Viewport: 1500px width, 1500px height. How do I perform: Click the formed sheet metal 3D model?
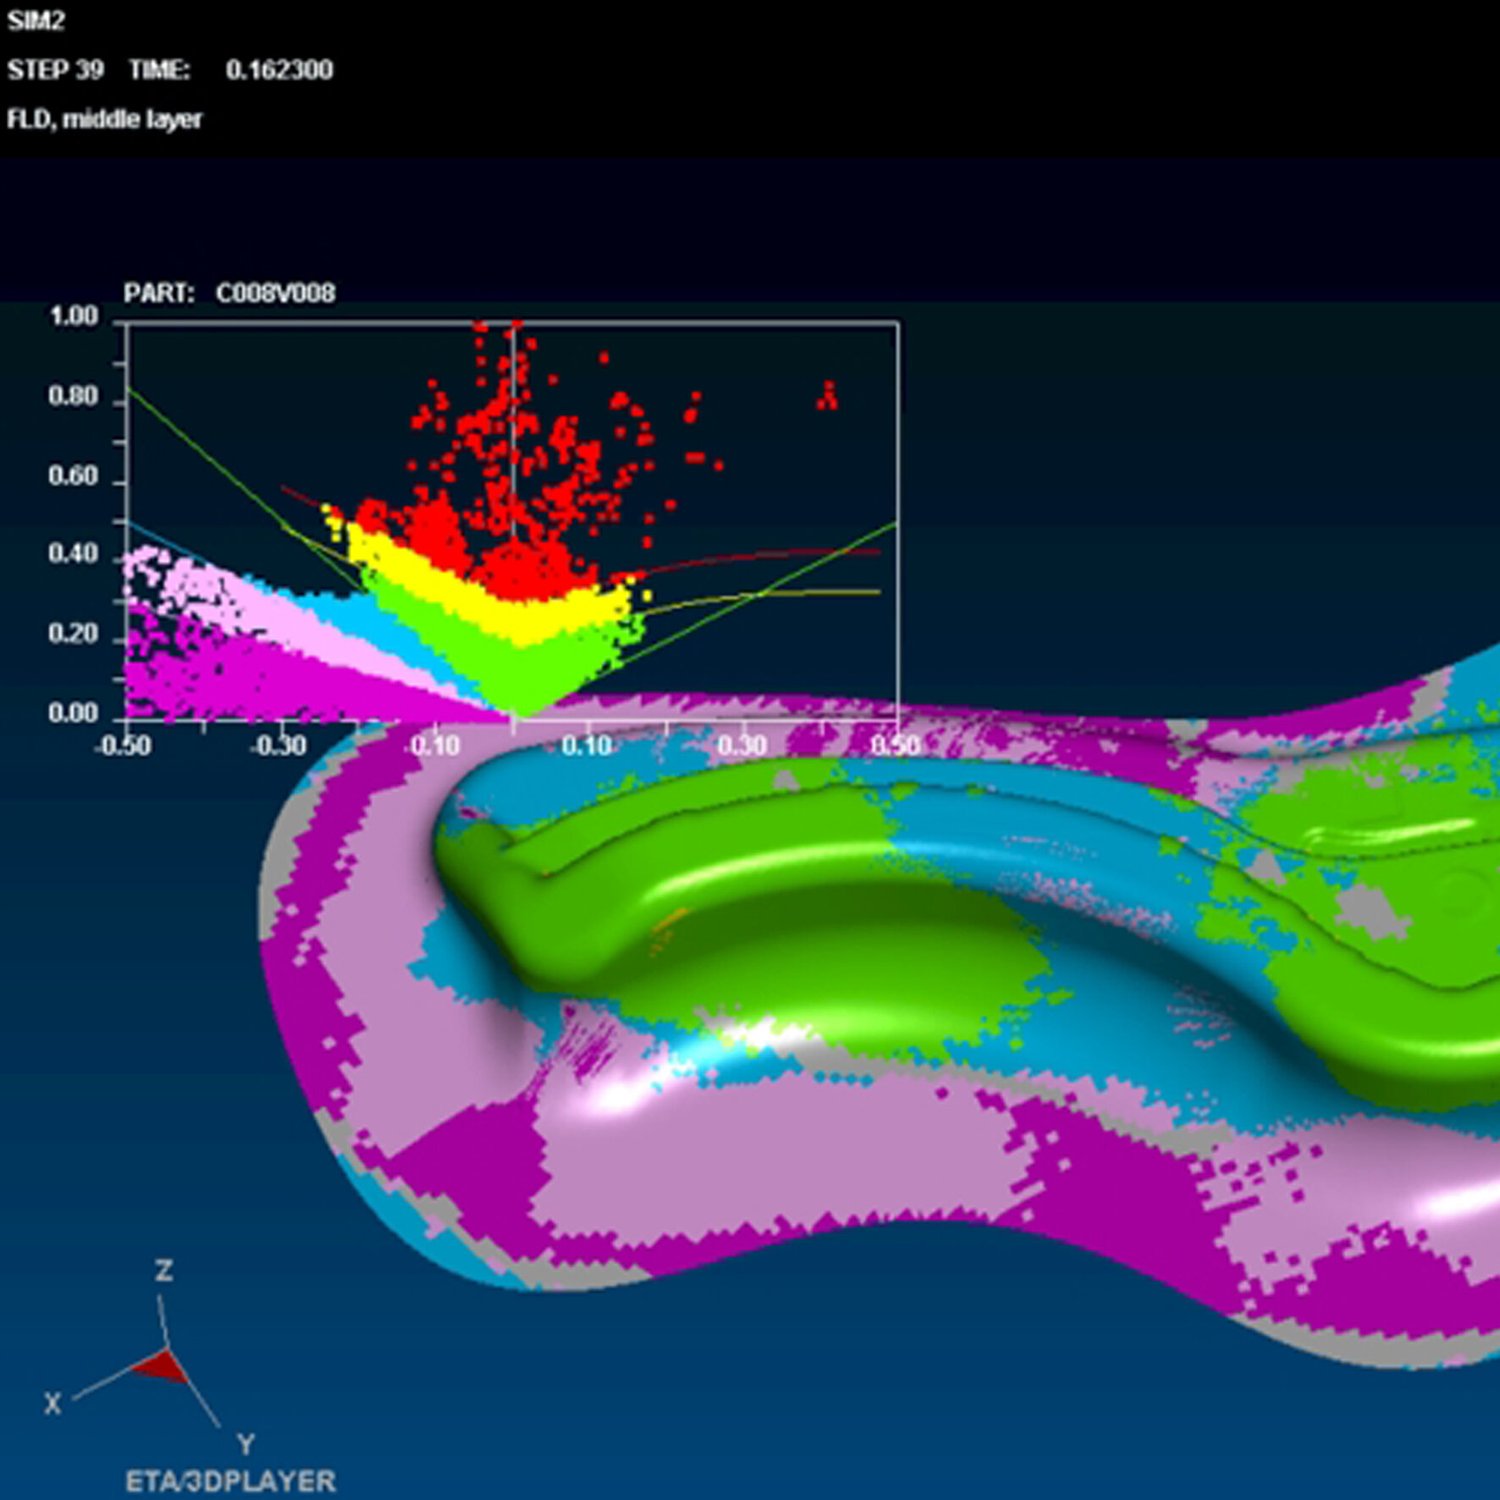tap(880, 1005)
